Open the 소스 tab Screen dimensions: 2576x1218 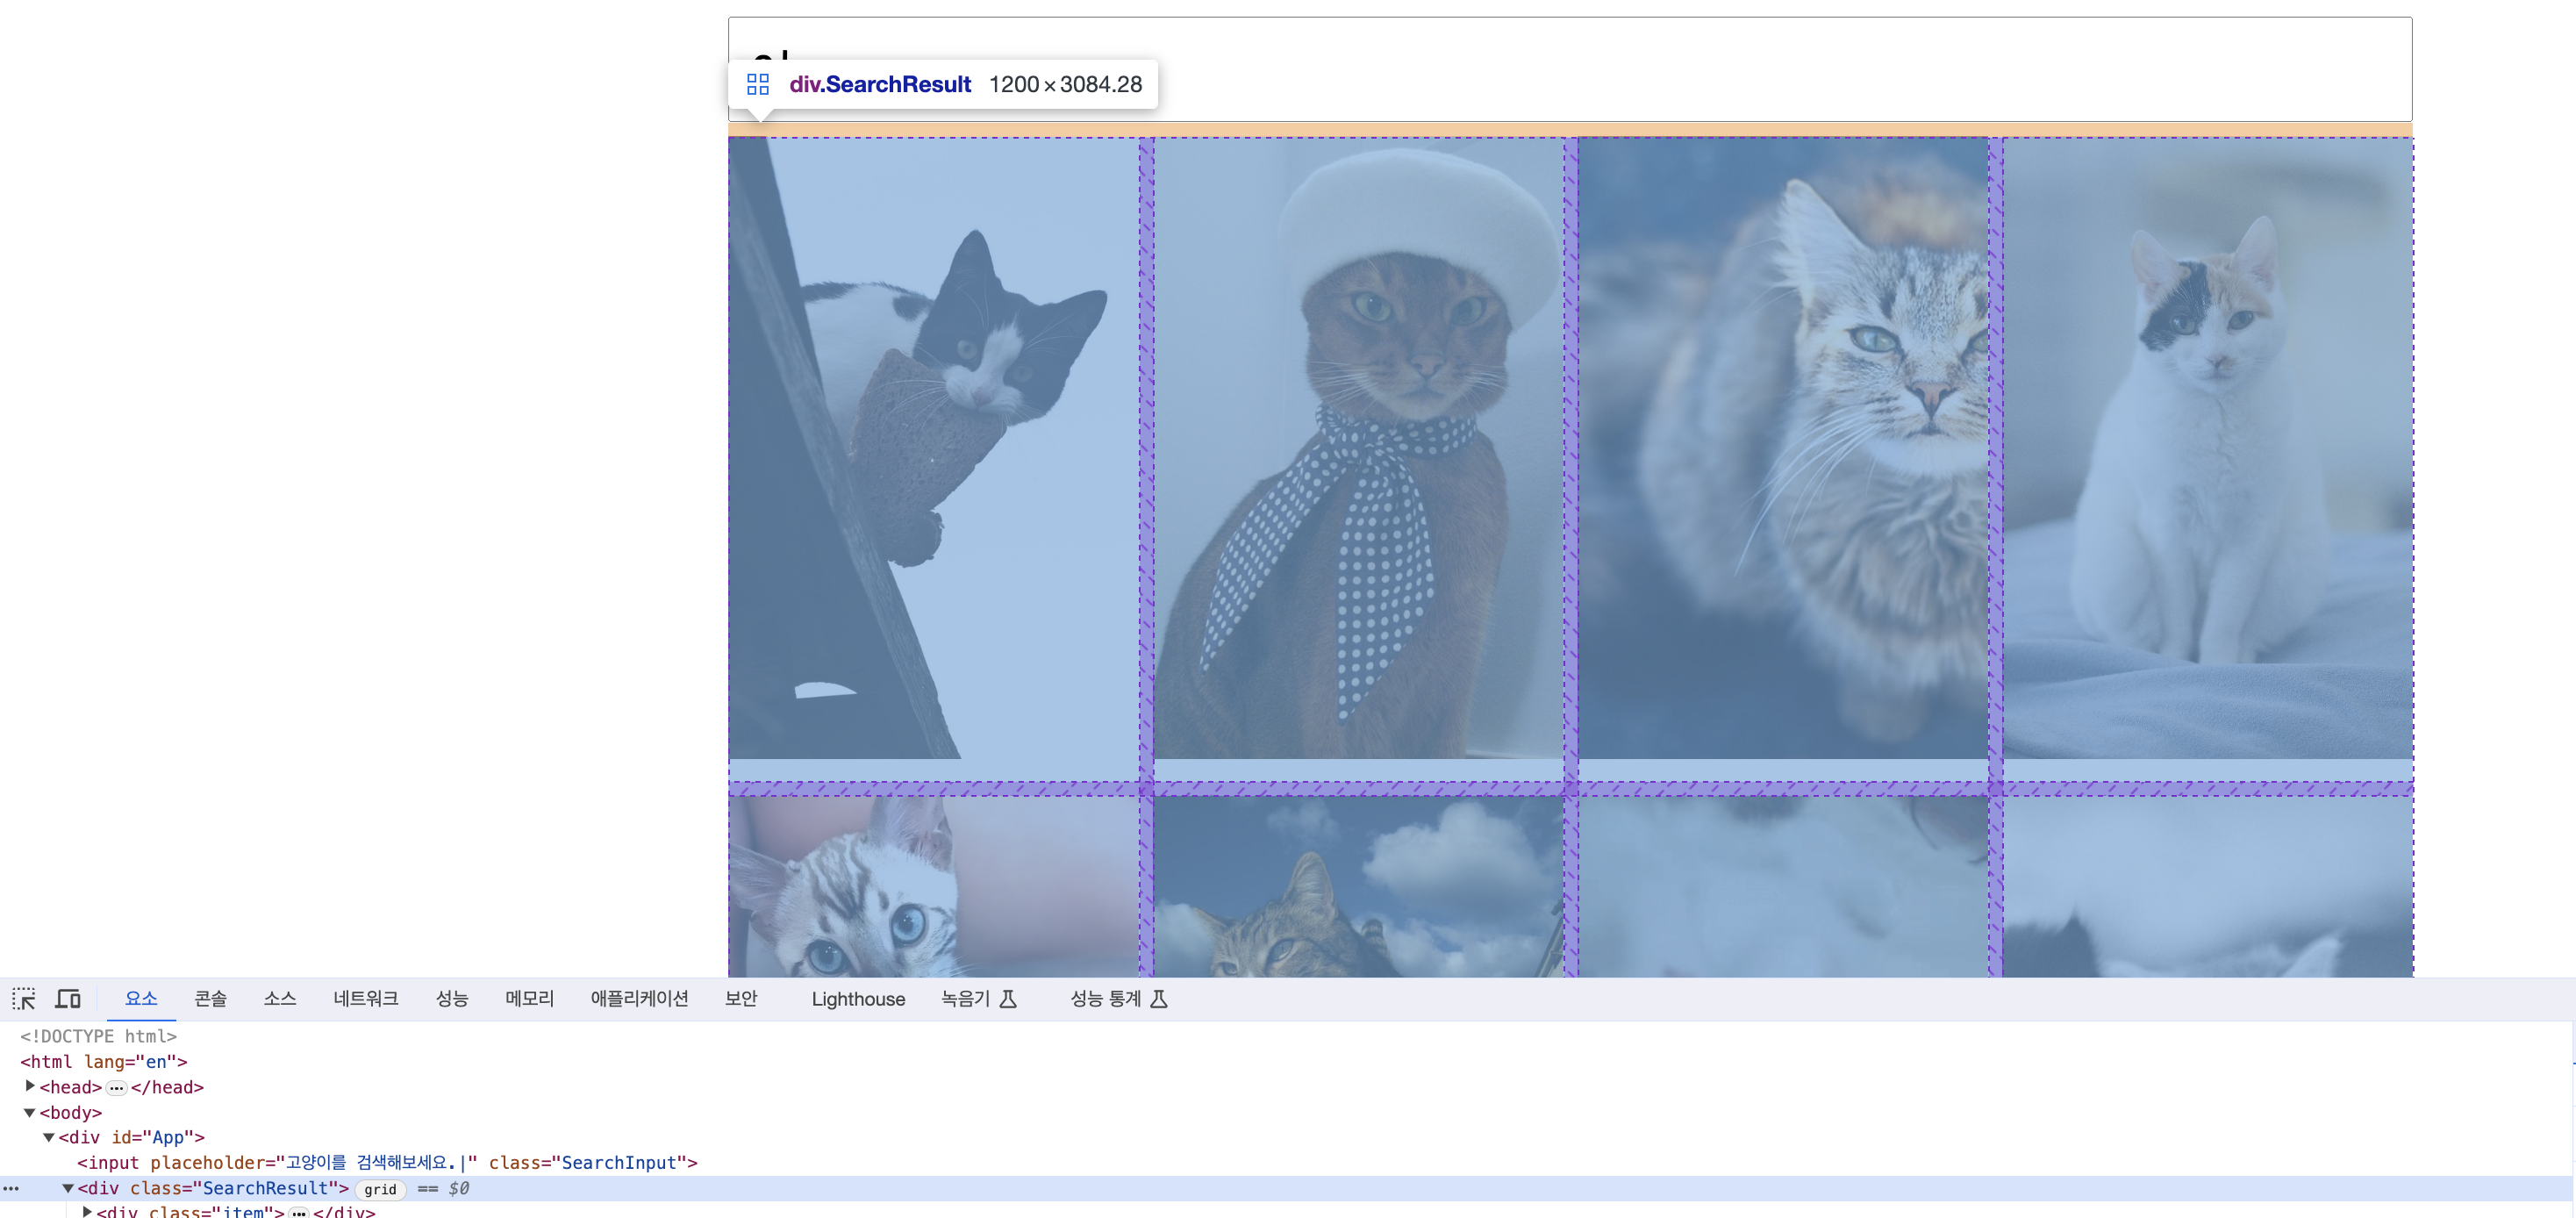tap(280, 998)
